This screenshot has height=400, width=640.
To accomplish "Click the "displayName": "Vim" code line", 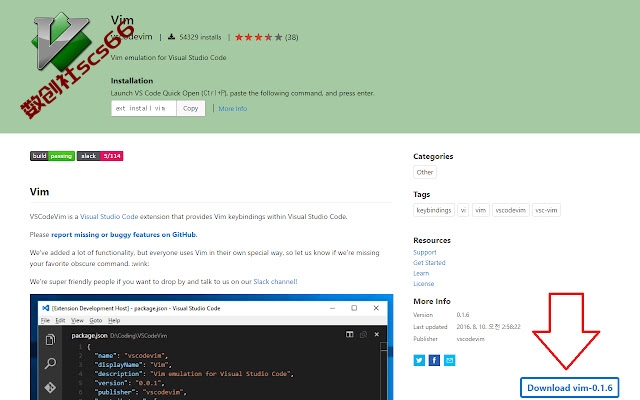I will pos(133,365).
